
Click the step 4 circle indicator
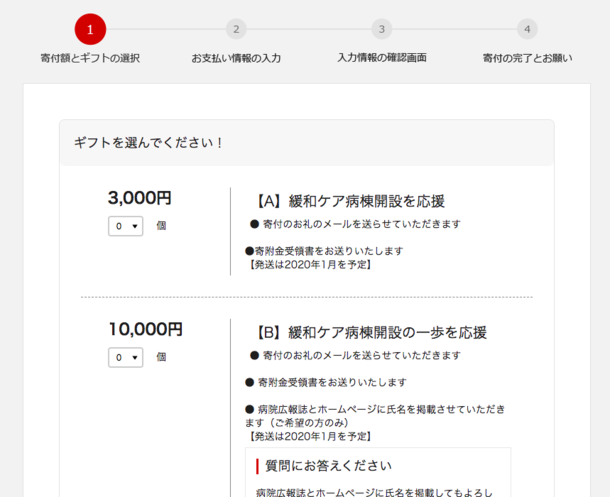[x=527, y=29]
